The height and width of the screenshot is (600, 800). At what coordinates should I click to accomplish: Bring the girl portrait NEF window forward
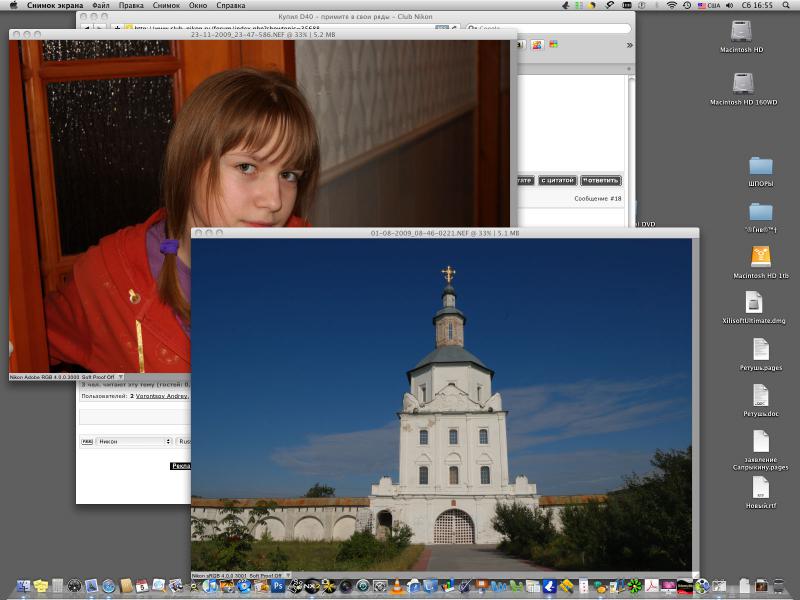click(263, 35)
